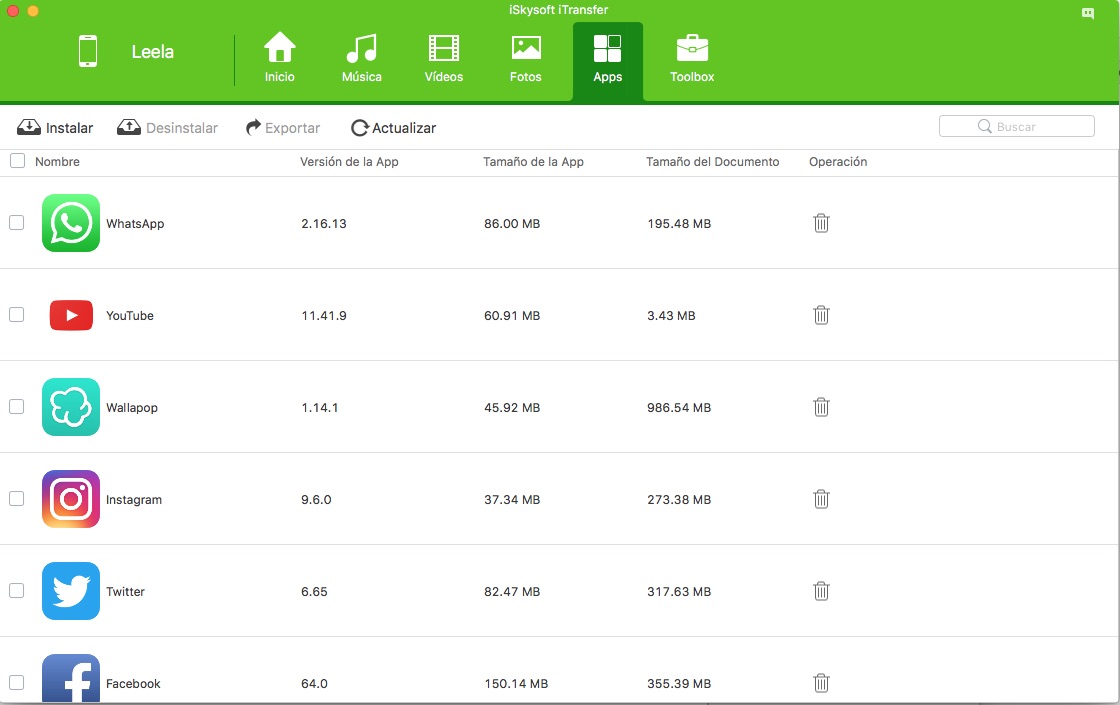Click the 86.00 MB app size cell

click(512, 224)
